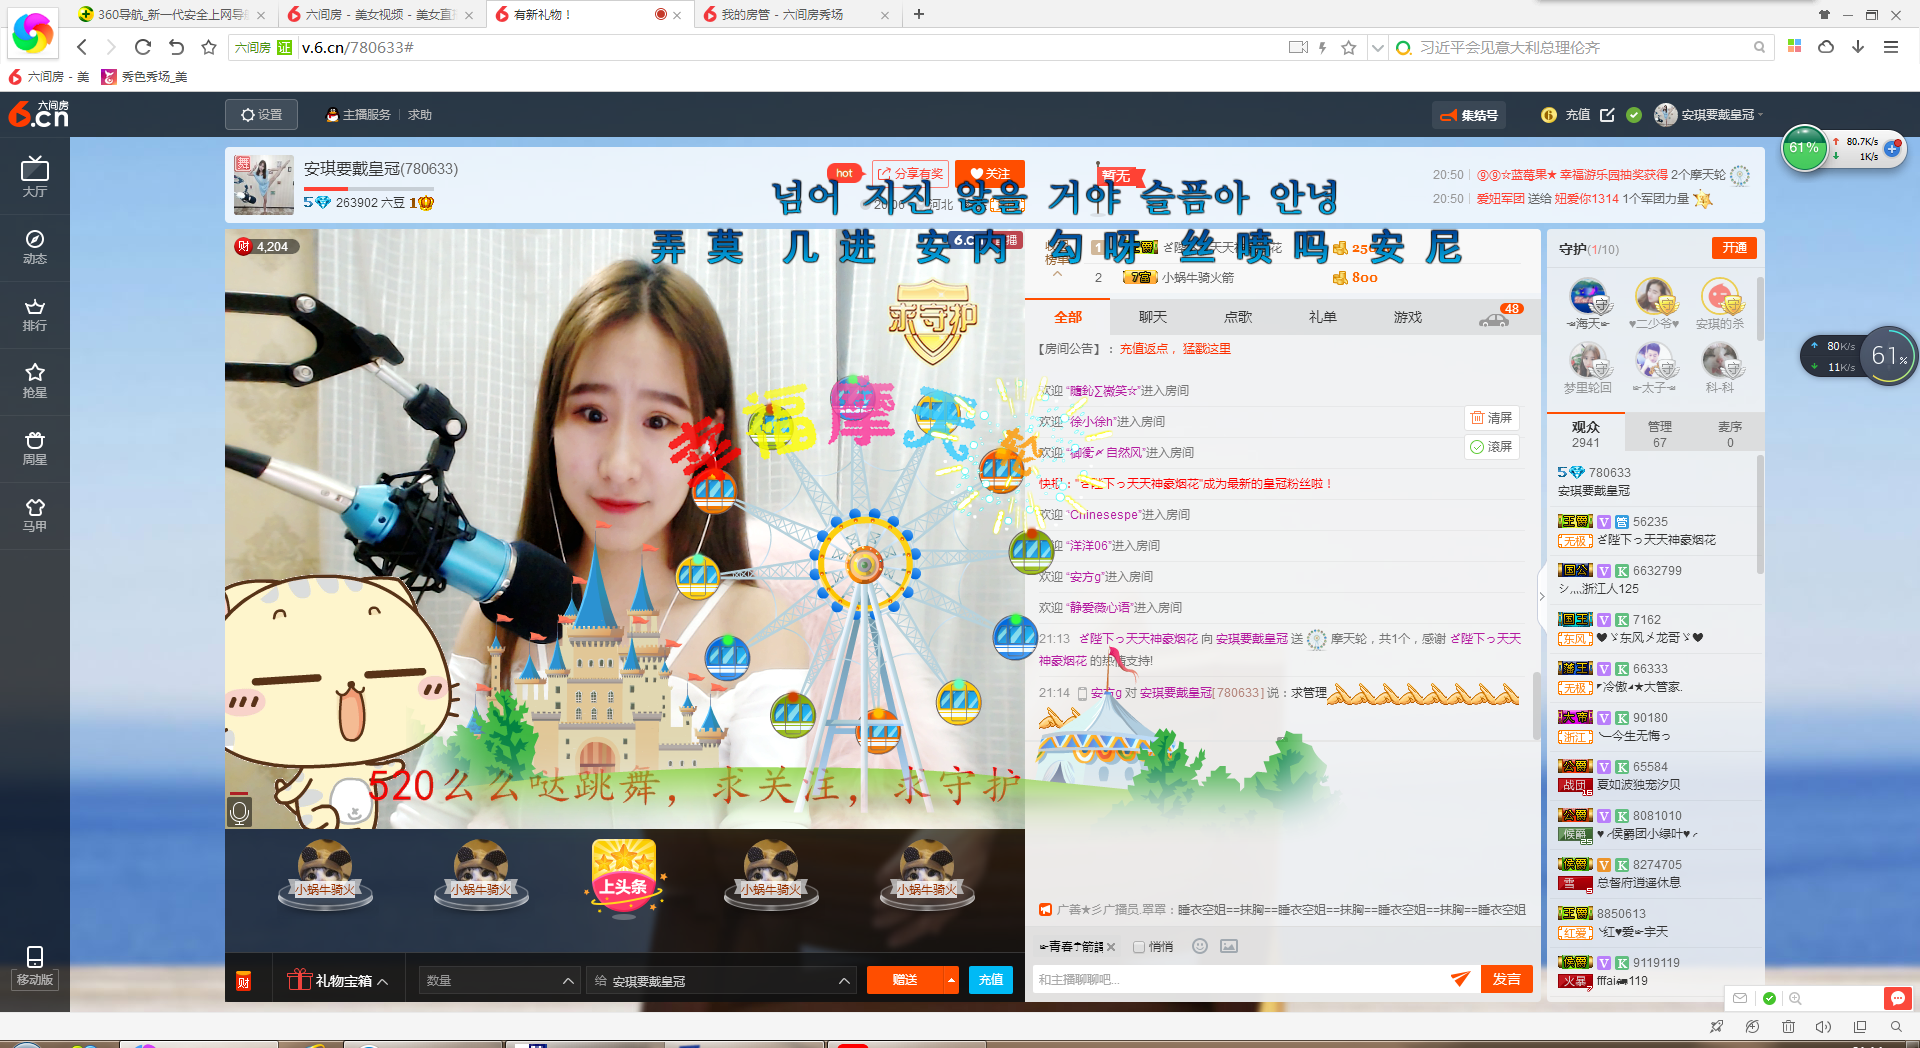This screenshot has height=1048, width=1920.
Task: Expand the 礼物宝箱 gift box panel
Action: pos(338,981)
